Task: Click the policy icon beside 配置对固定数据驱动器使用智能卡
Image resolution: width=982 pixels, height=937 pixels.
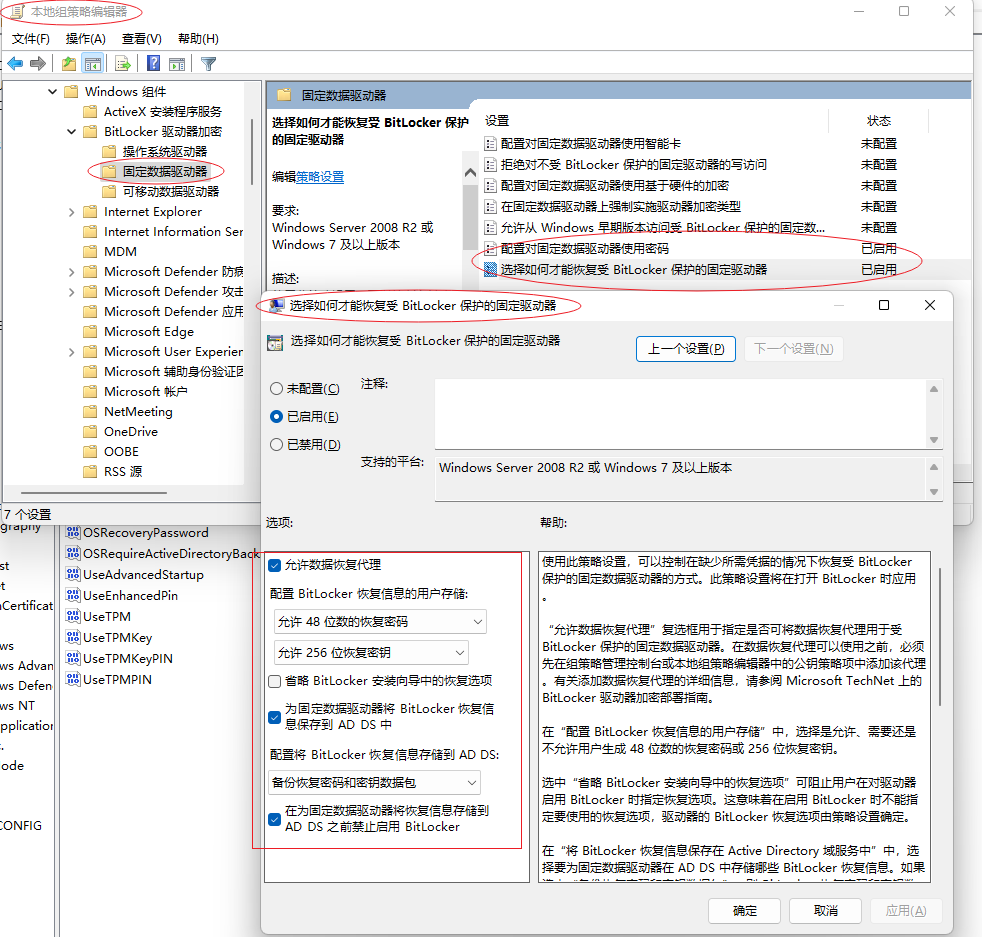Action: pyautogui.click(x=490, y=144)
